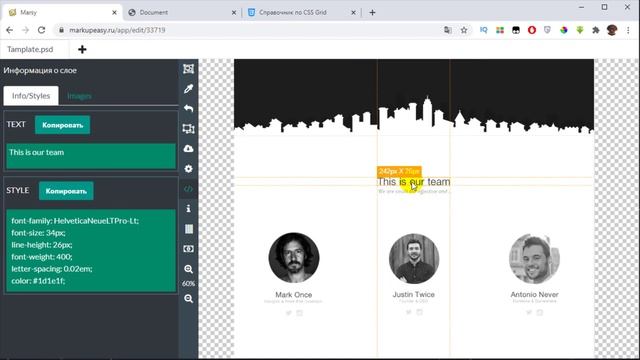Click the color: #1d1e1f style line
The height and width of the screenshot is (360, 640).
(38, 281)
